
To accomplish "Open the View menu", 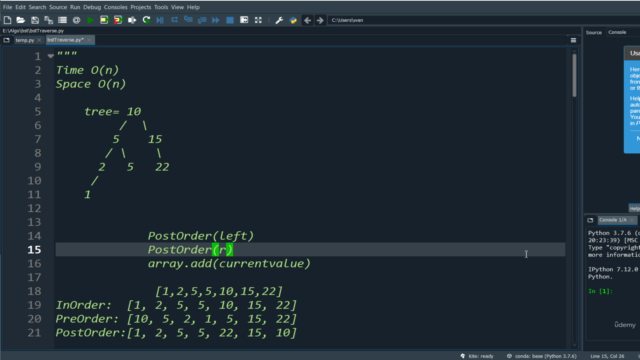I will click(177, 7).
